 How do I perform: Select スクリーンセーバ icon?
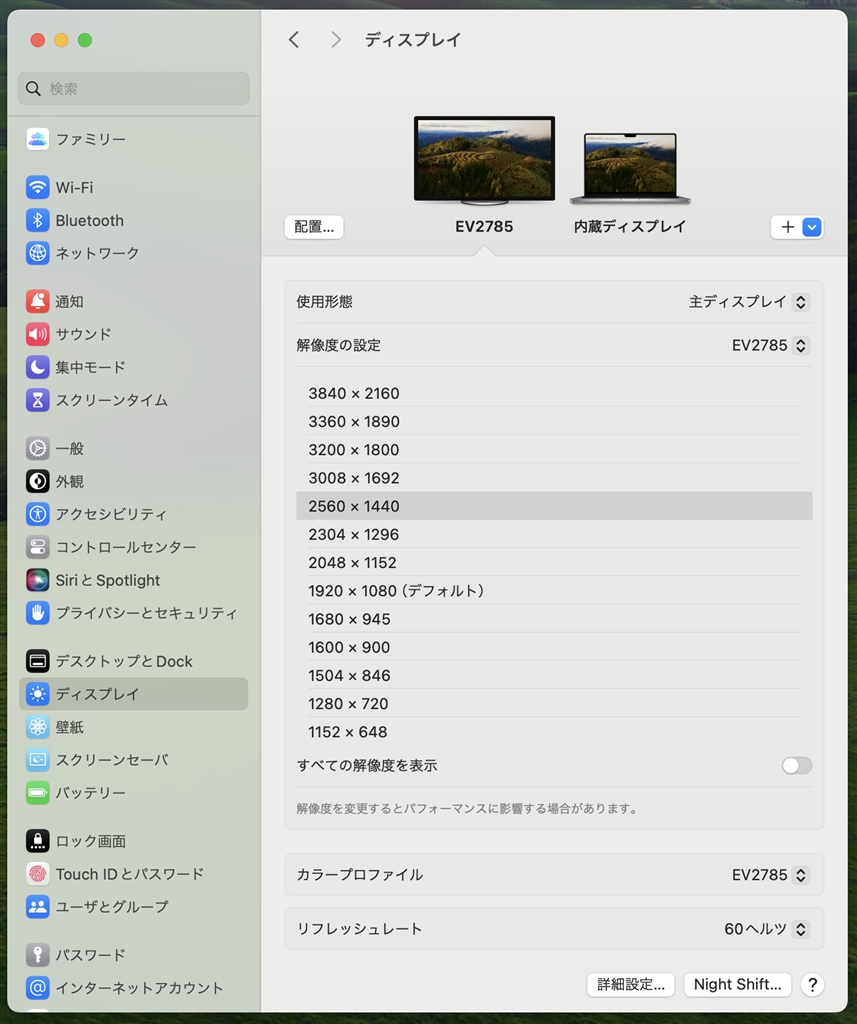38,760
